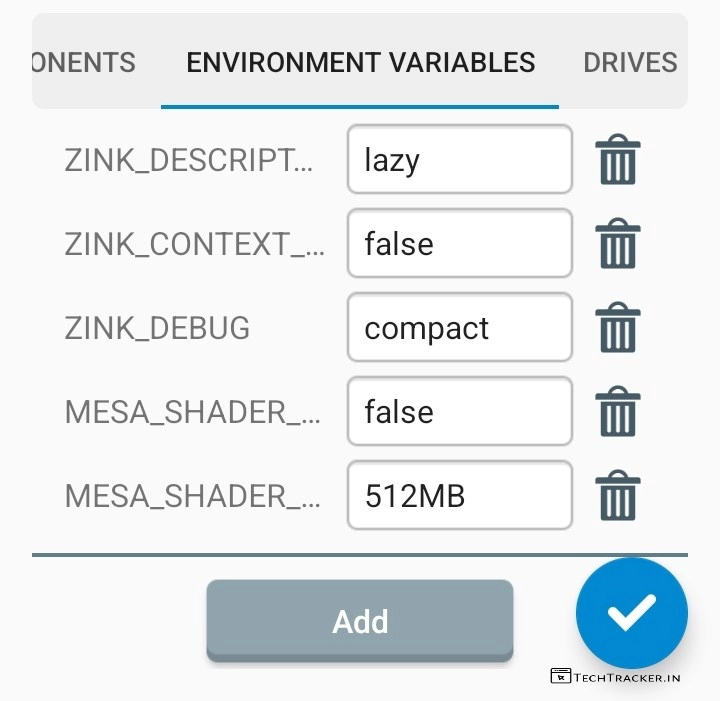Go to the partially visible Components tab

pos(84,62)
